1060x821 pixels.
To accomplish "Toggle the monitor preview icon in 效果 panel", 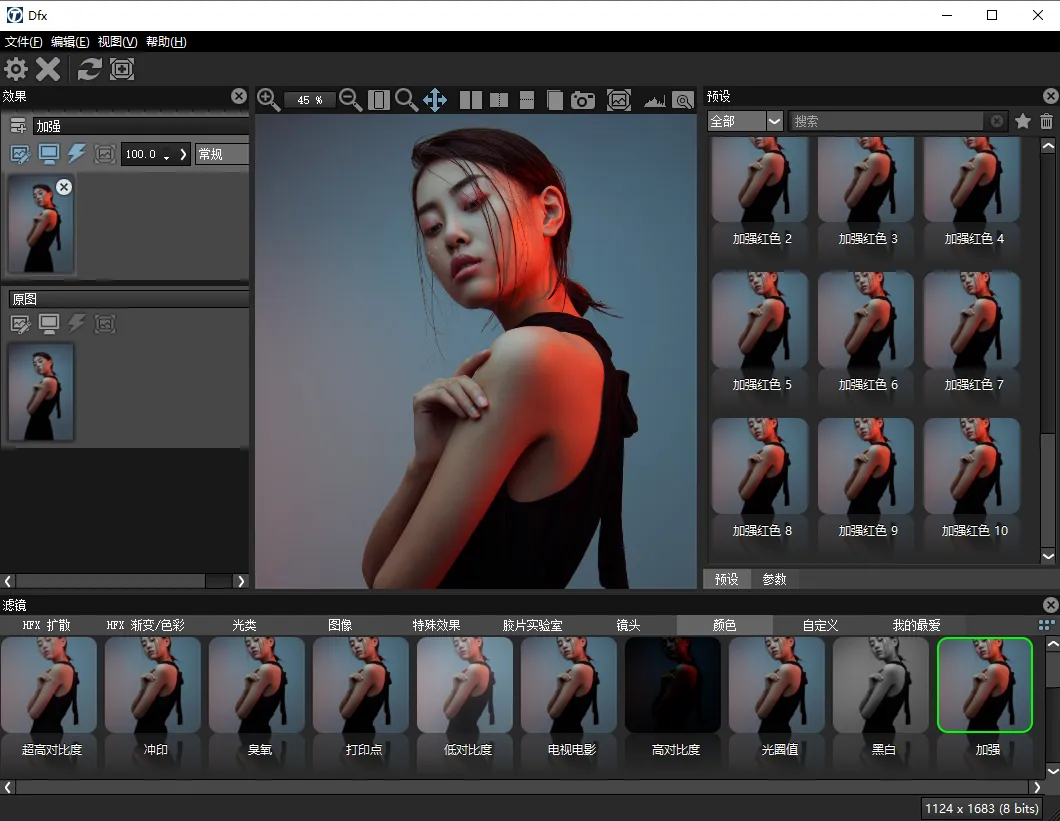I will click(x=49, y=154).
